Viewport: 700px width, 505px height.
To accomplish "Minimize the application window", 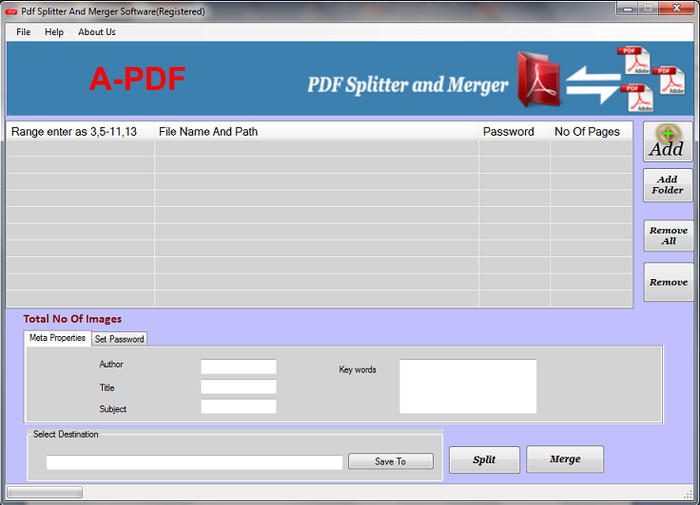I will (627, 8).
